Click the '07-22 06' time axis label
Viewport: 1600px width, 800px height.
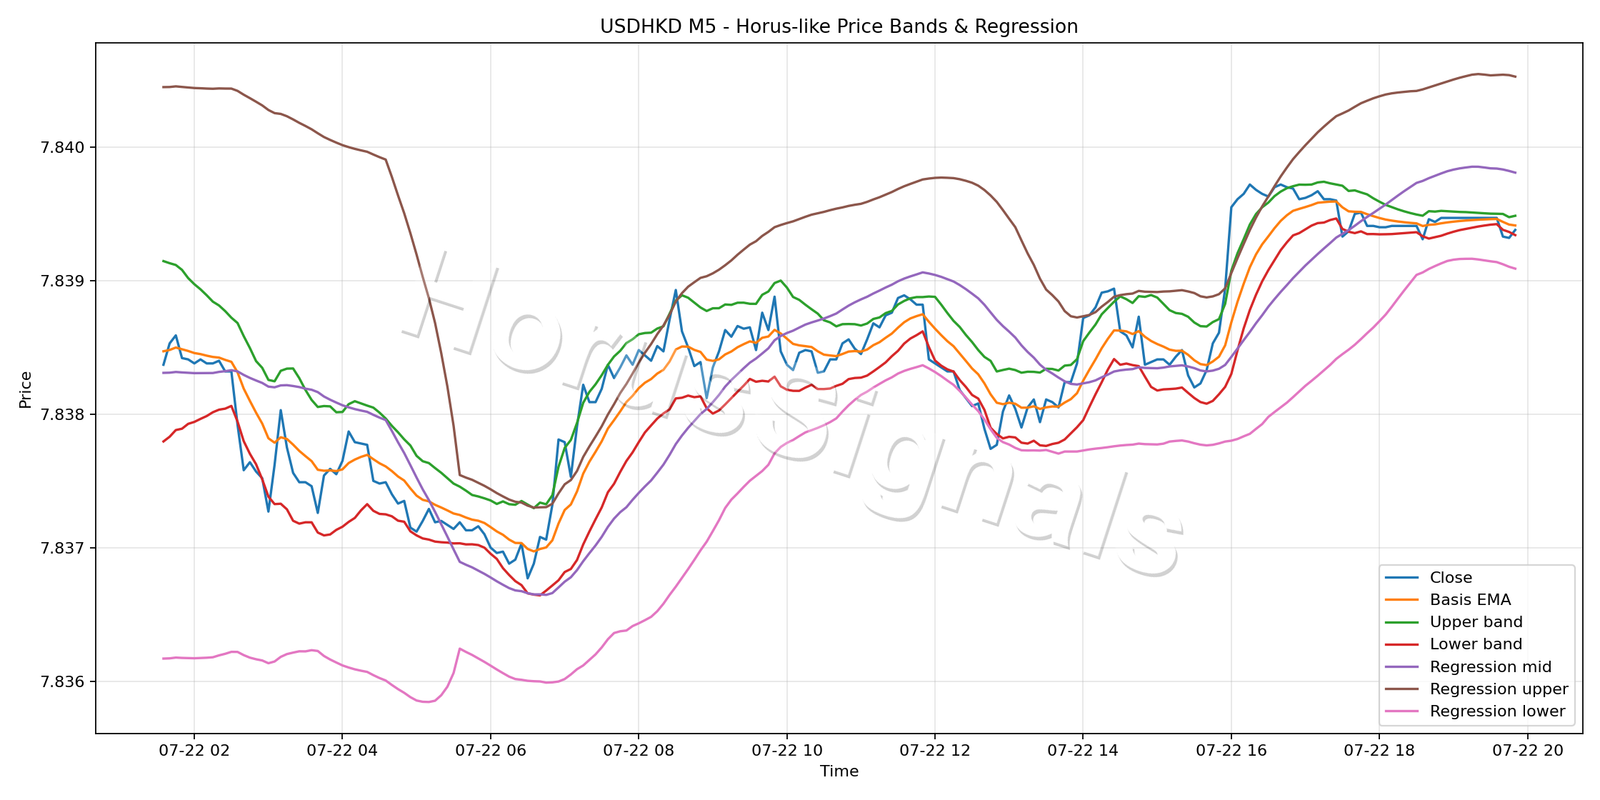click(x=490, y=750)
